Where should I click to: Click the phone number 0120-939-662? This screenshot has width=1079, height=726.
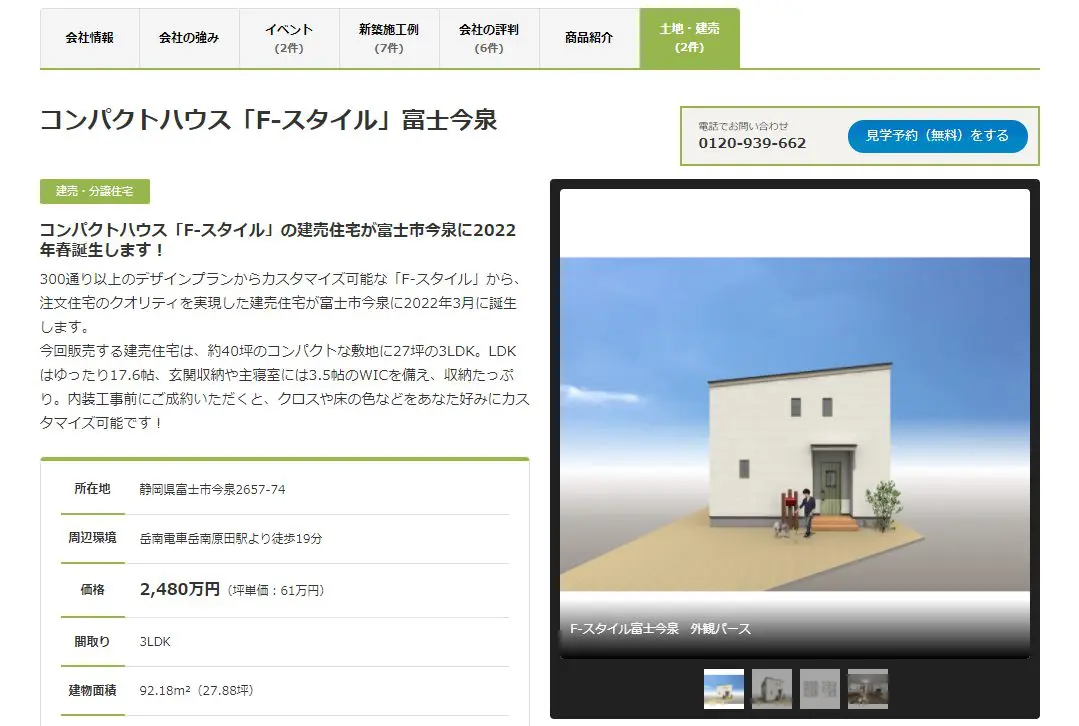(x=752, y=143)
